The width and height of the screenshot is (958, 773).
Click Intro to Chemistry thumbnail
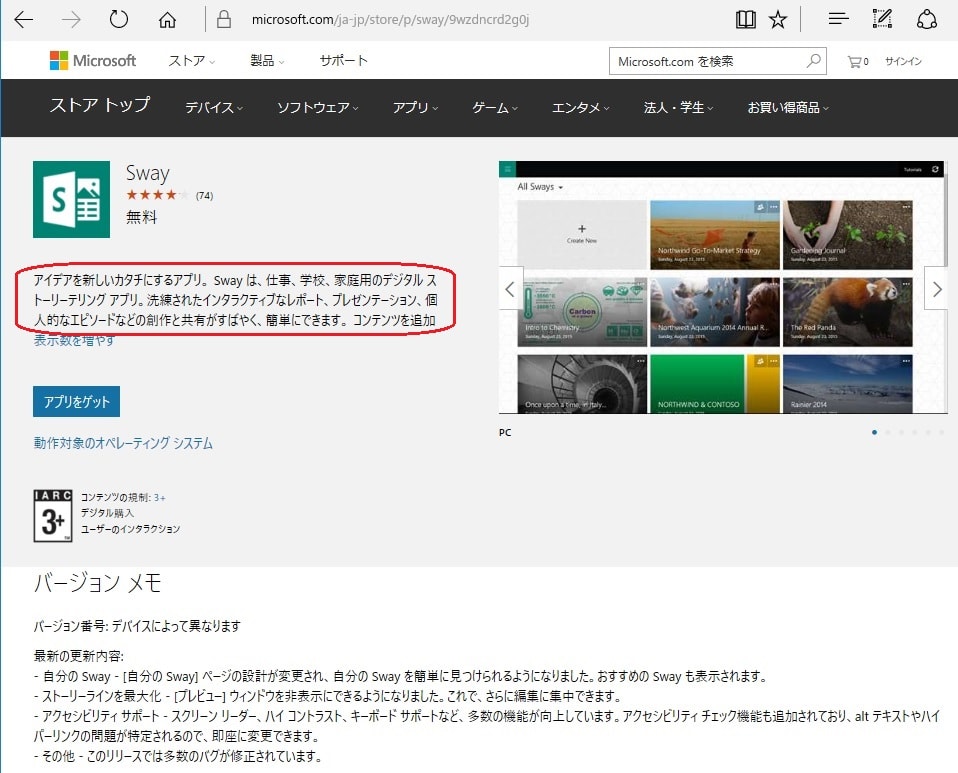pos(582,312)
